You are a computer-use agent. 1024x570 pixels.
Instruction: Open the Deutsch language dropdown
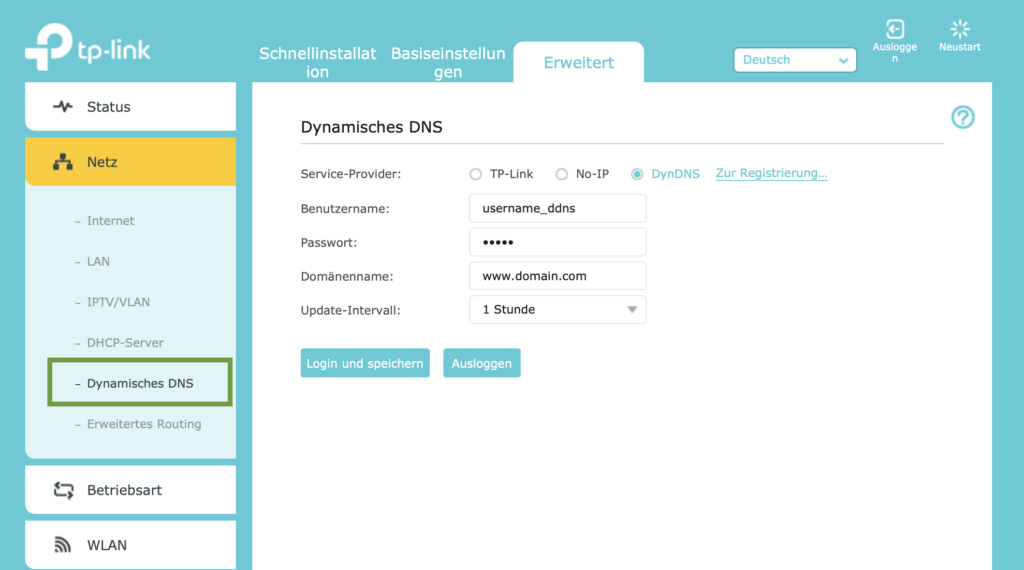click(x=795, y=60)
